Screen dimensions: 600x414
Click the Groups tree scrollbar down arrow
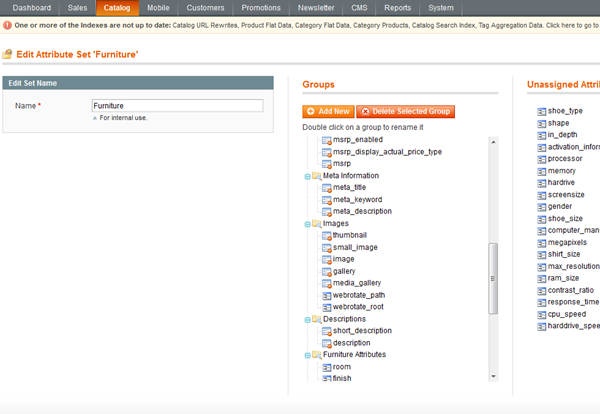492,376
